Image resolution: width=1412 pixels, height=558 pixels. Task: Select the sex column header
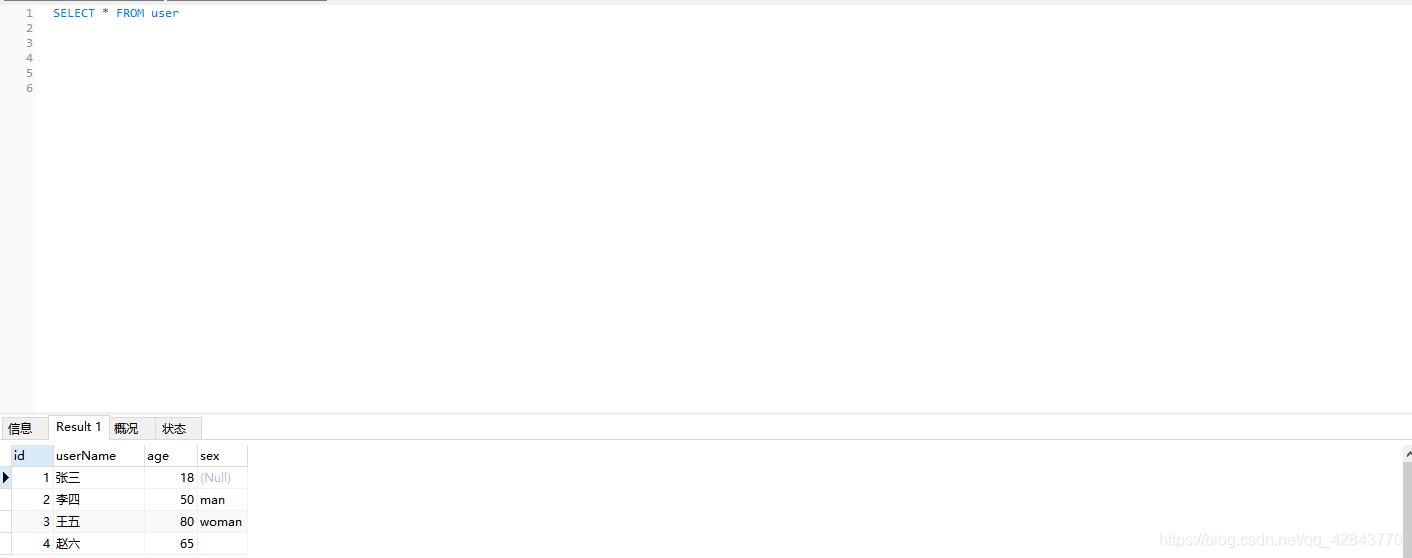[221, 456]
